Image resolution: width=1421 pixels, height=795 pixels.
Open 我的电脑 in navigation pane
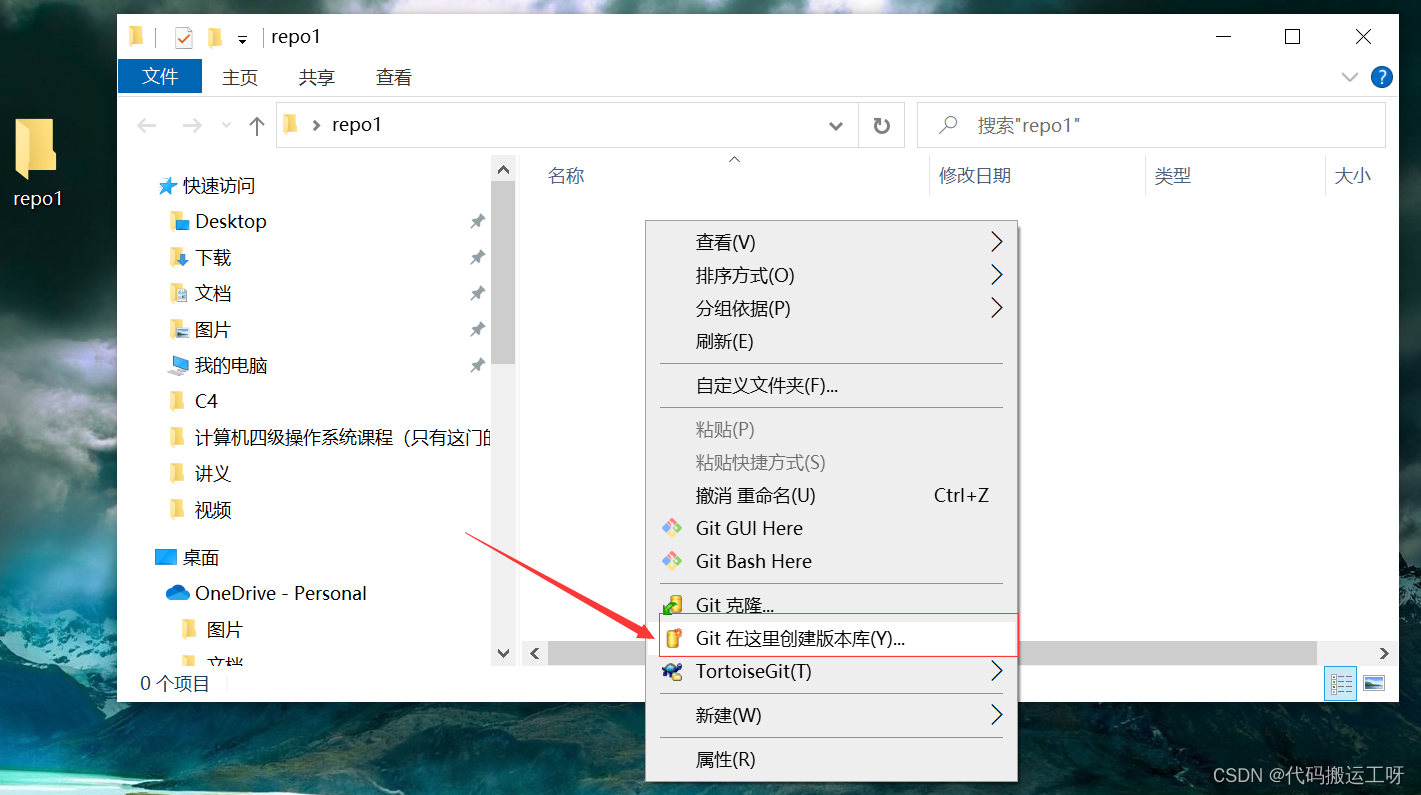pyautogui.click(x=231, y=365)
